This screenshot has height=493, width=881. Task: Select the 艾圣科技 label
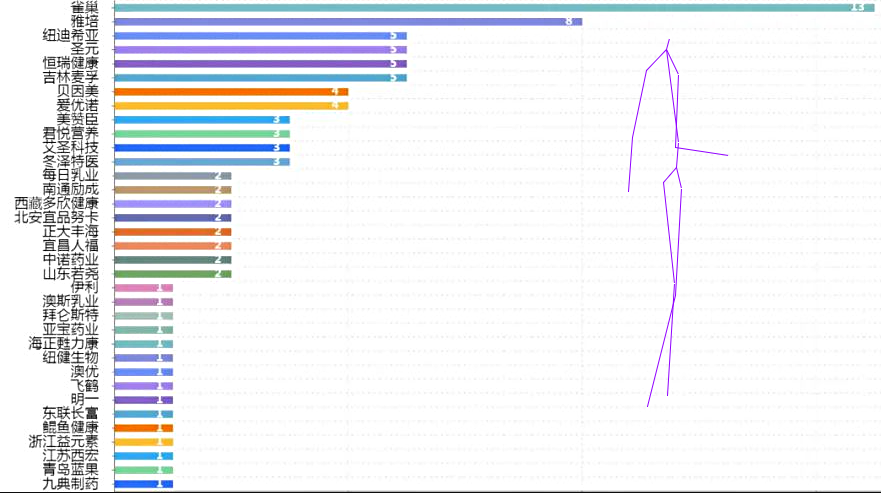click(71, 148)
